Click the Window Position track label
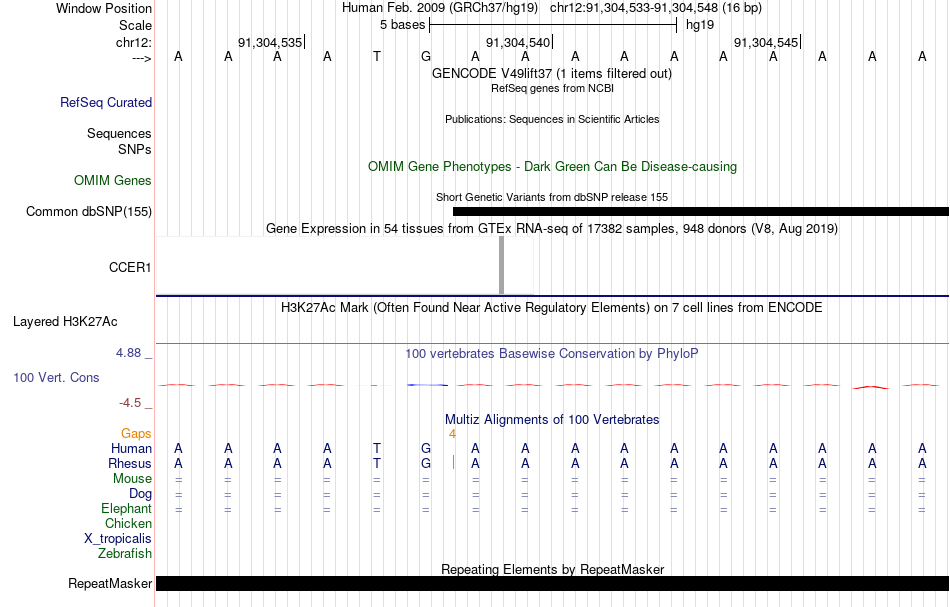The width and height of the screenshot is (950, 607). 104,8
